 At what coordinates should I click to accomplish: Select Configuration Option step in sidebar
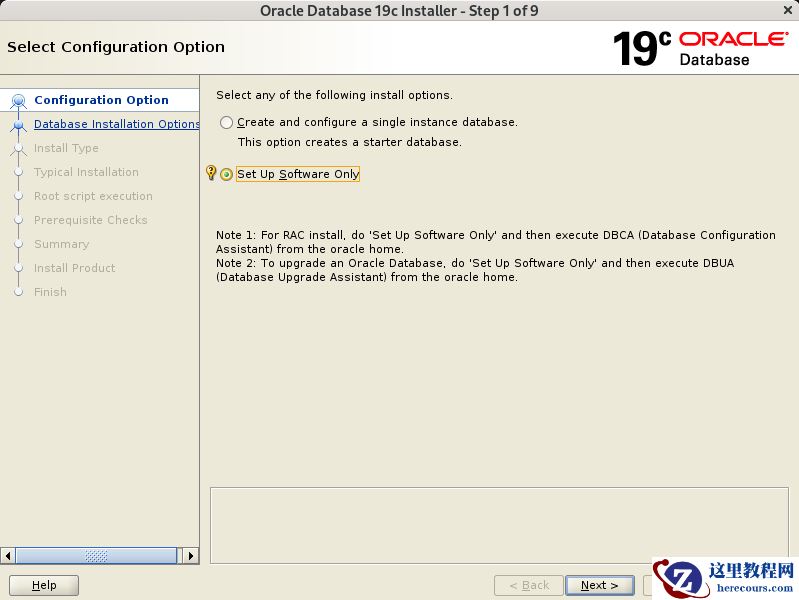point(101,100)
